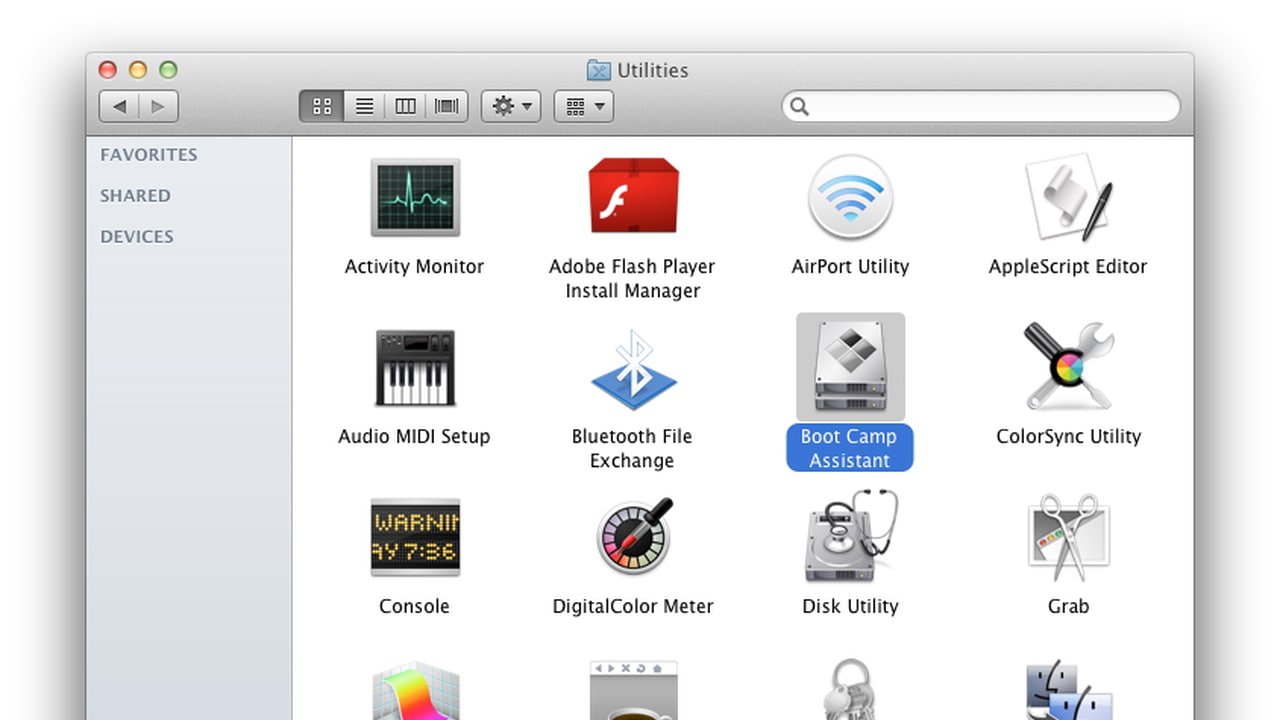The image size is (1280, 720).
Task: Select the Grab scissors icon
Action: [x=1068, y=537]
